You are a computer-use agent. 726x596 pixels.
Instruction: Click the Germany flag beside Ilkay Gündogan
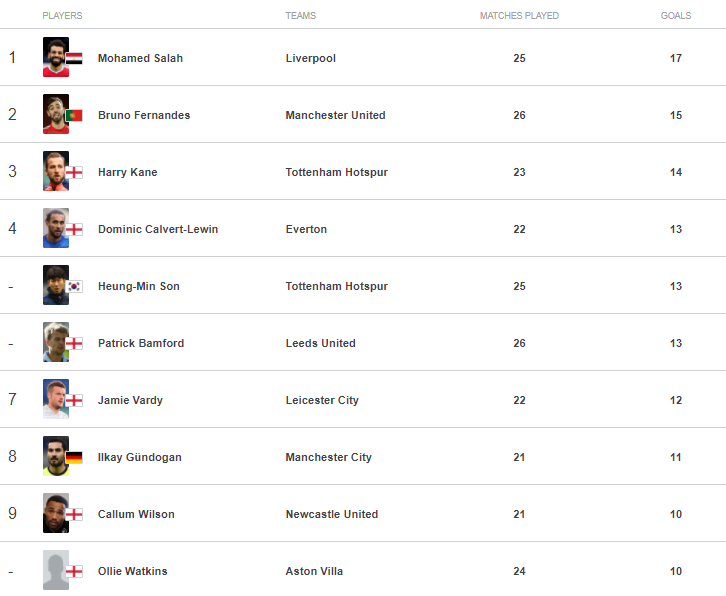tap(74, 458)
